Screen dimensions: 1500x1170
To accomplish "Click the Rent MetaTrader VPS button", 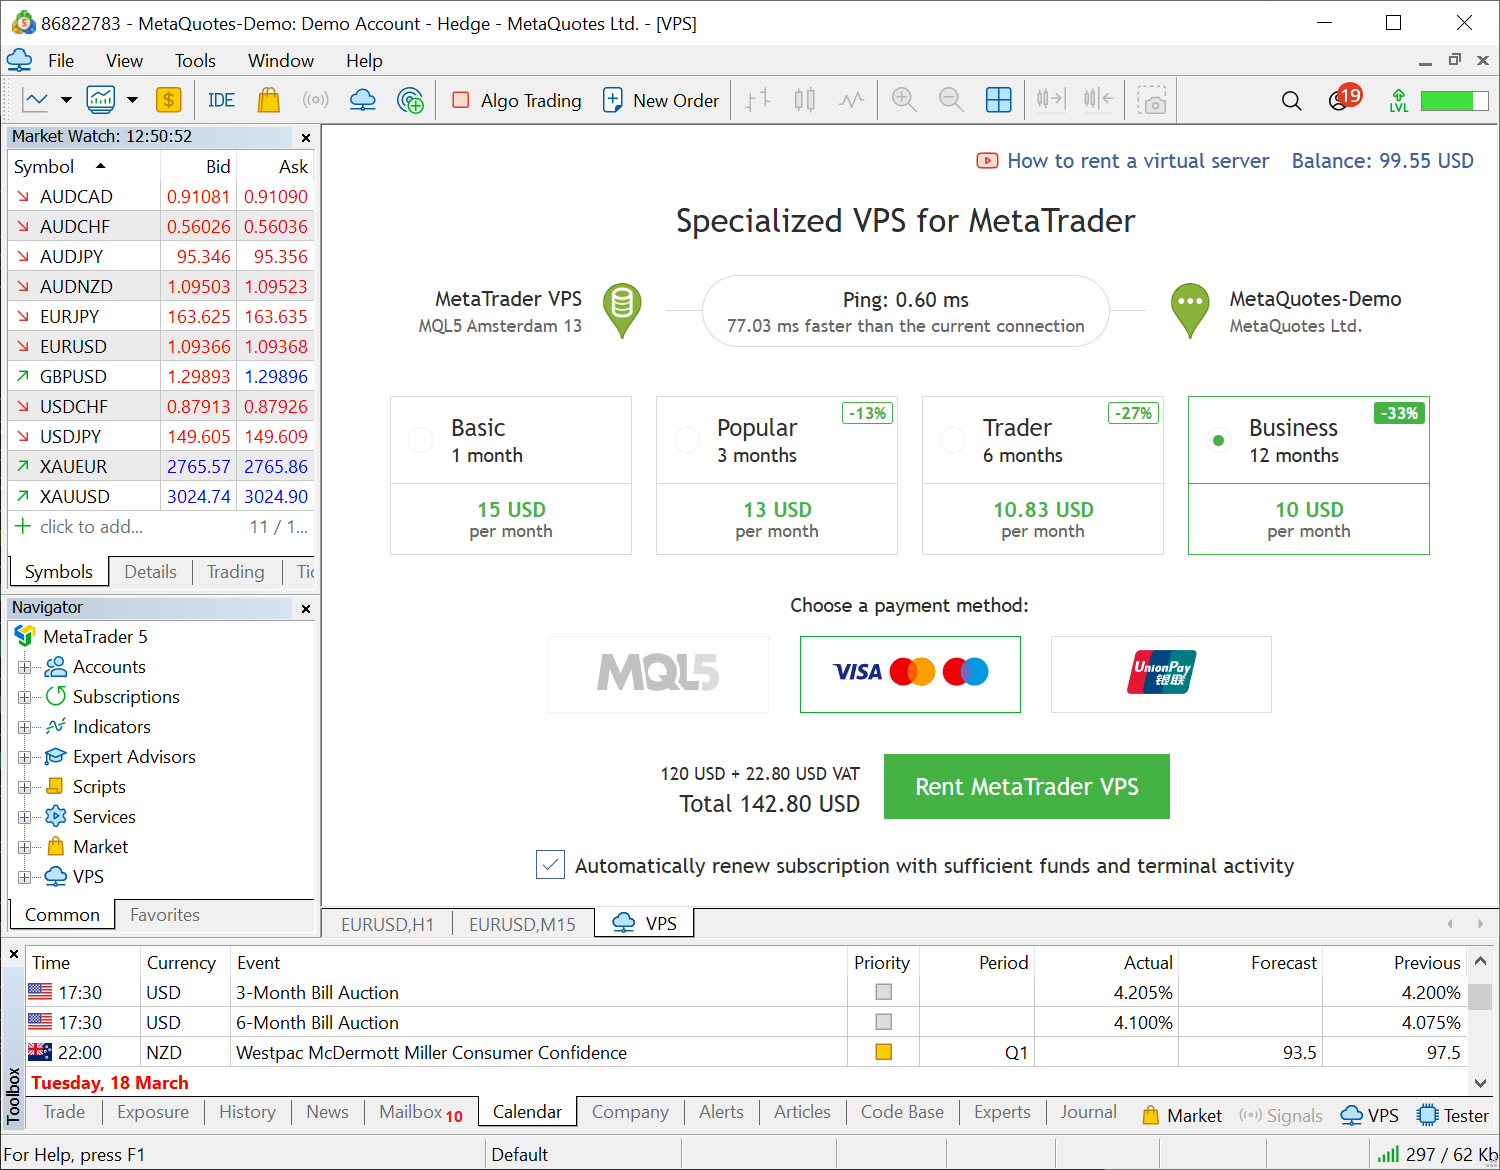I will (x=1026, y=787).
